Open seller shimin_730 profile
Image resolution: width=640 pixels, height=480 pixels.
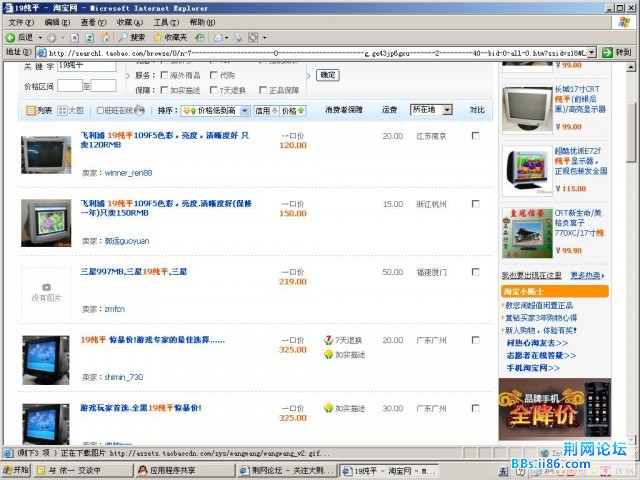pos(124,377)
